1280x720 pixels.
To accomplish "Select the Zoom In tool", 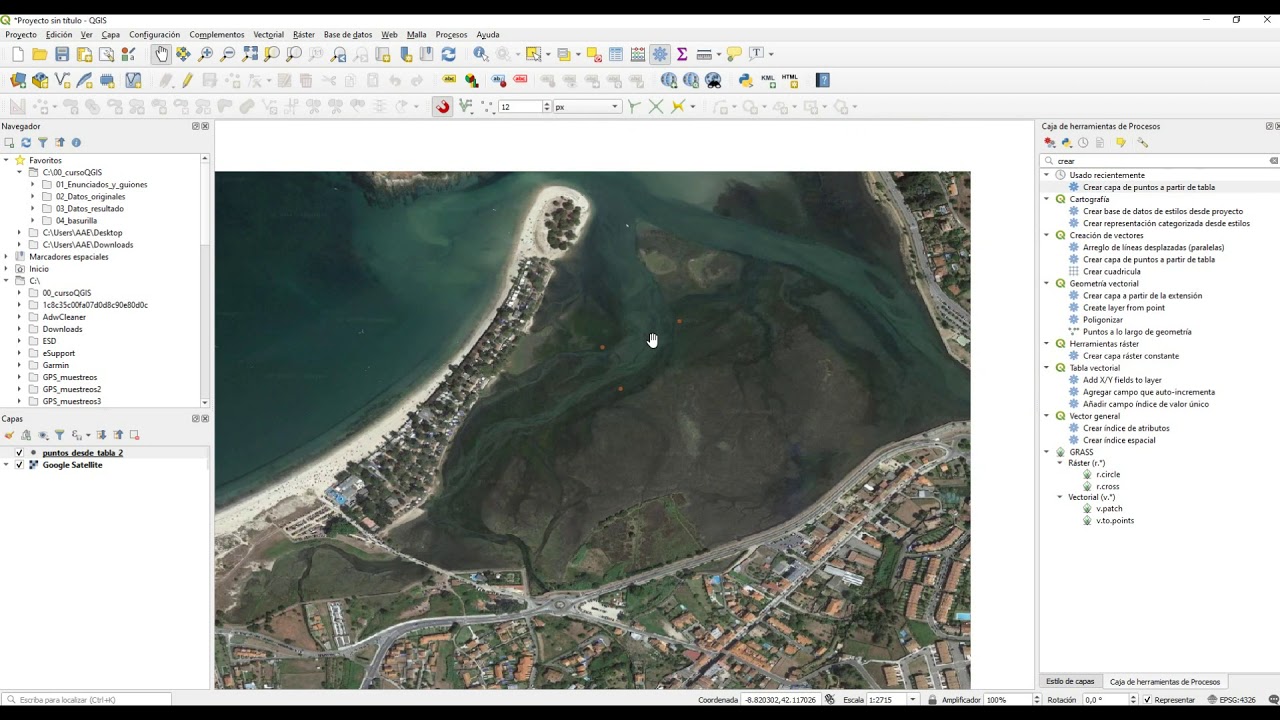I will tap(206, 54).
